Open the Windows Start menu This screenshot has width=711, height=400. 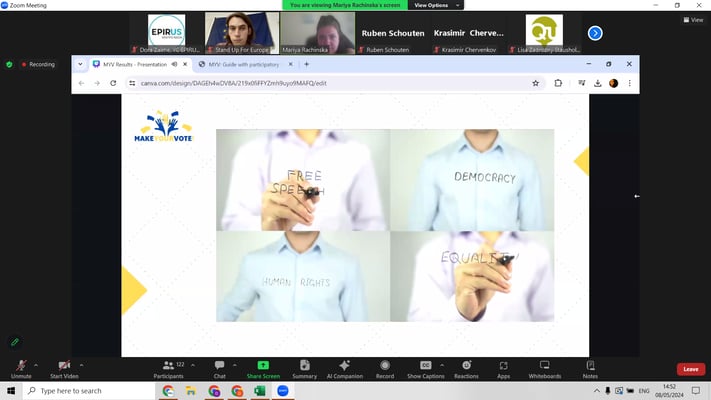tap(11, 391)
